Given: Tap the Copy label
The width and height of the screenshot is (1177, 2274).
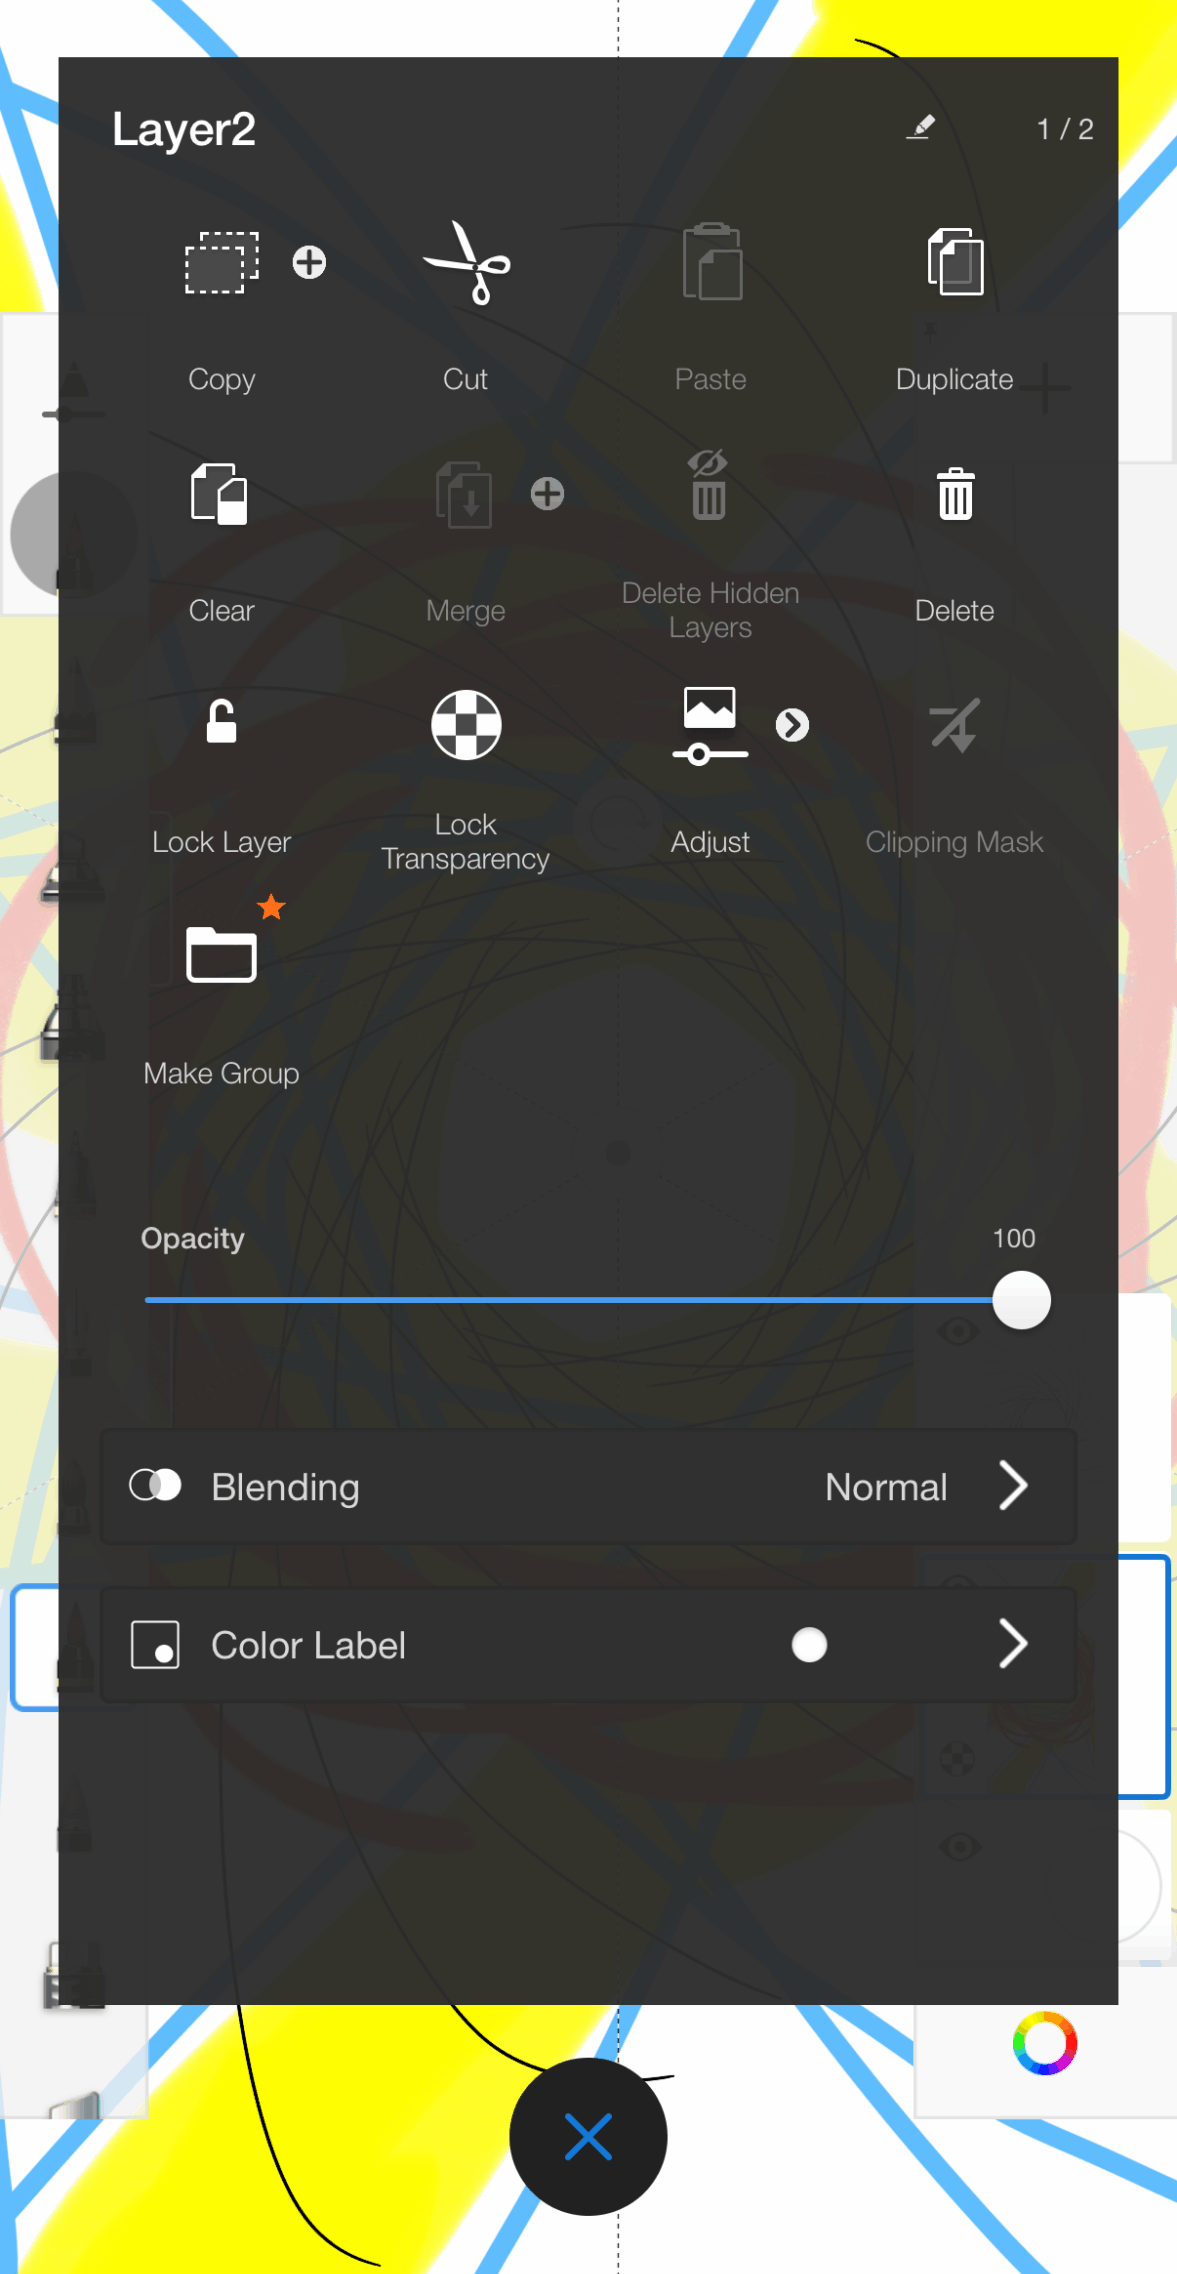Looking at the screenshot, I should point(222,380).
